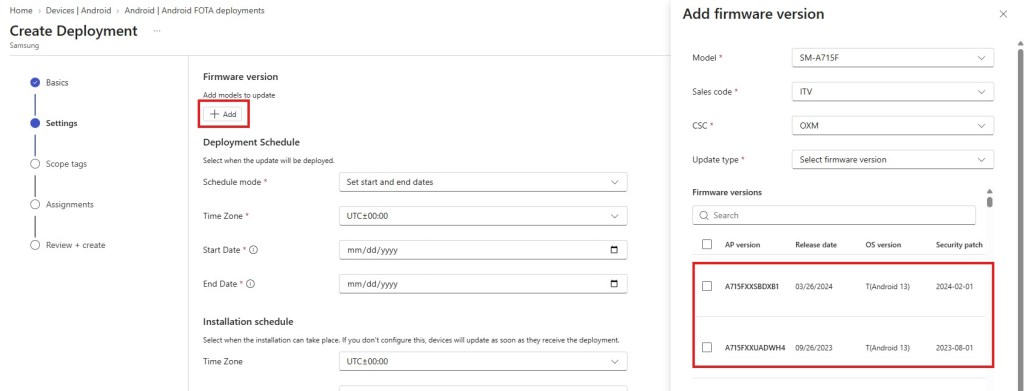Click the firmware list scrollbar thumb
The image size is (1024, 391).
(x=989, y=202)
